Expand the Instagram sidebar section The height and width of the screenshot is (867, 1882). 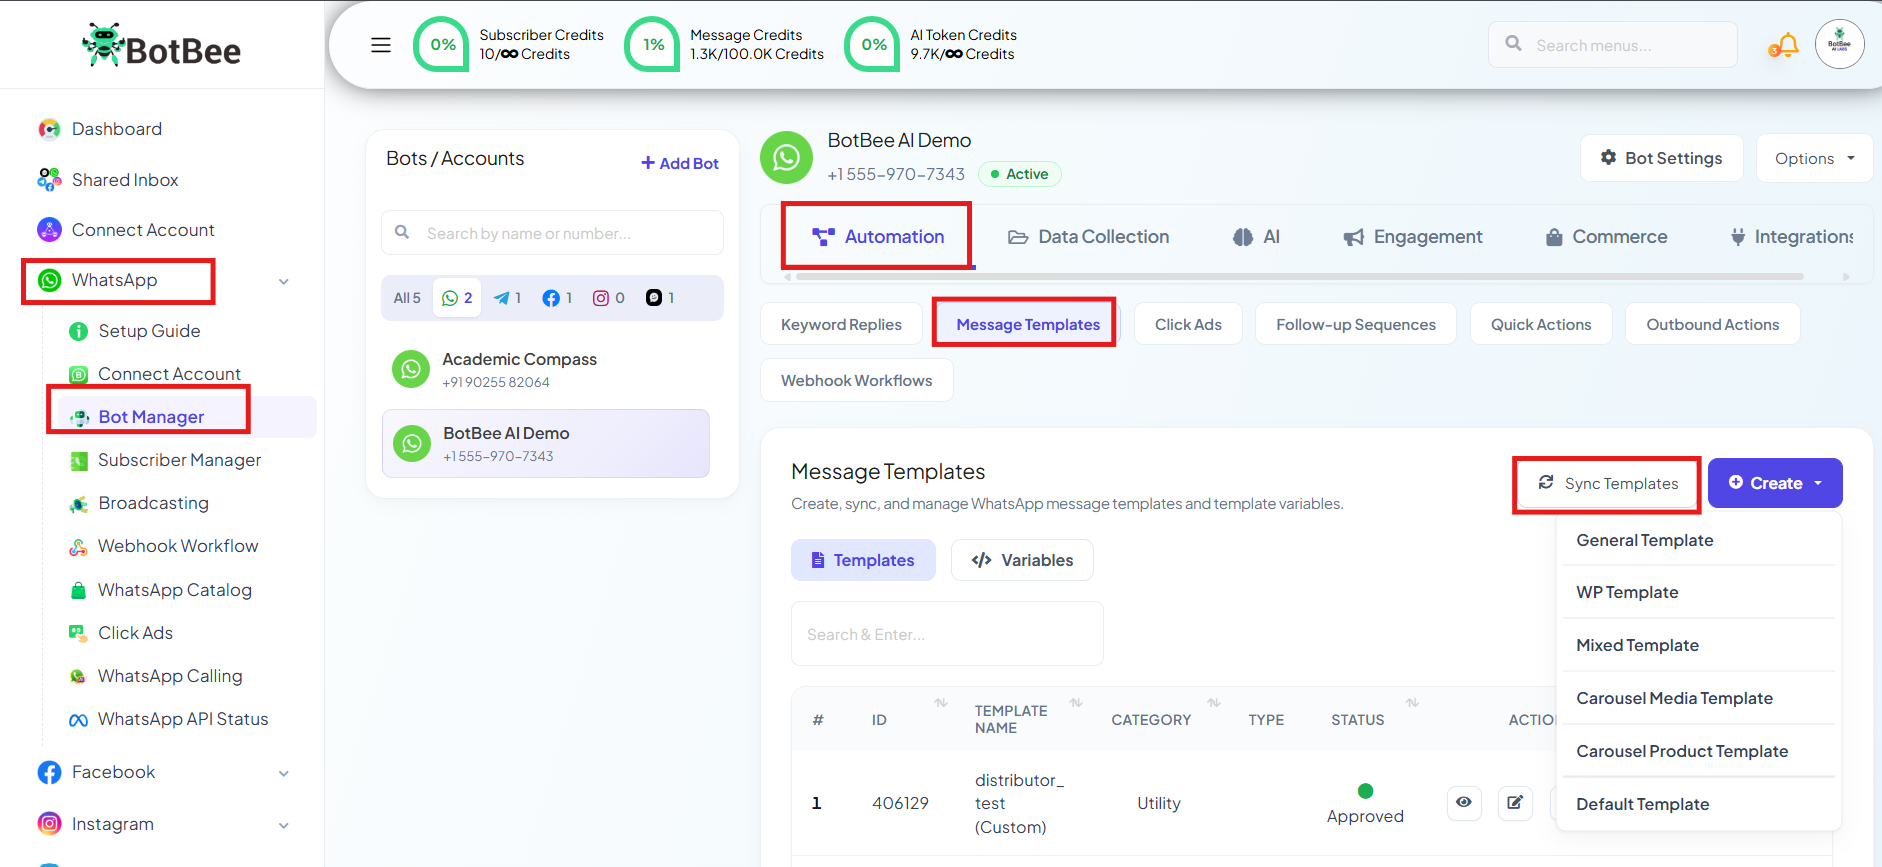click(284, 825)
